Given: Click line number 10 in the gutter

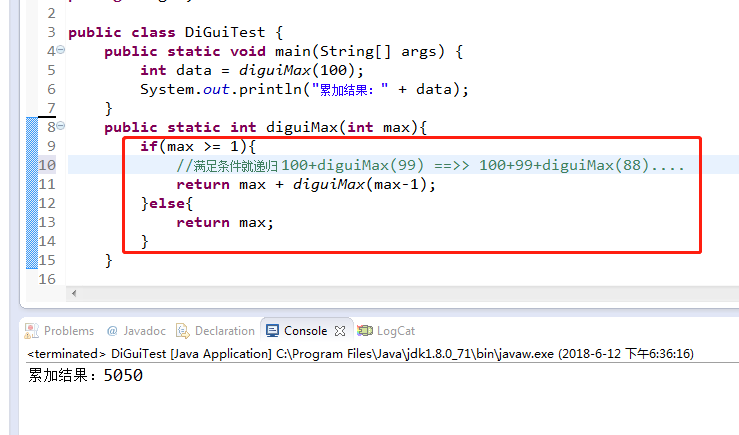Looking at the screenshot, I should click(47, 165).
